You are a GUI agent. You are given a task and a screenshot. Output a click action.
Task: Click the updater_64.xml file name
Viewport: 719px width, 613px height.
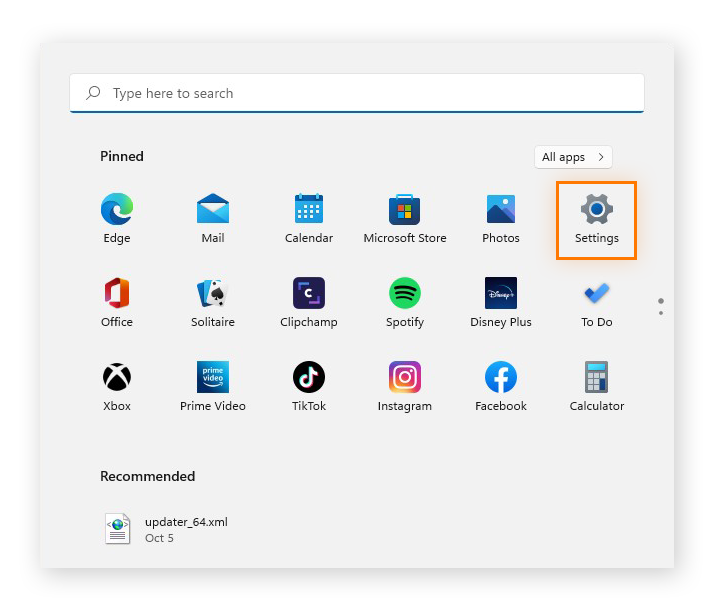coord(186,522)
